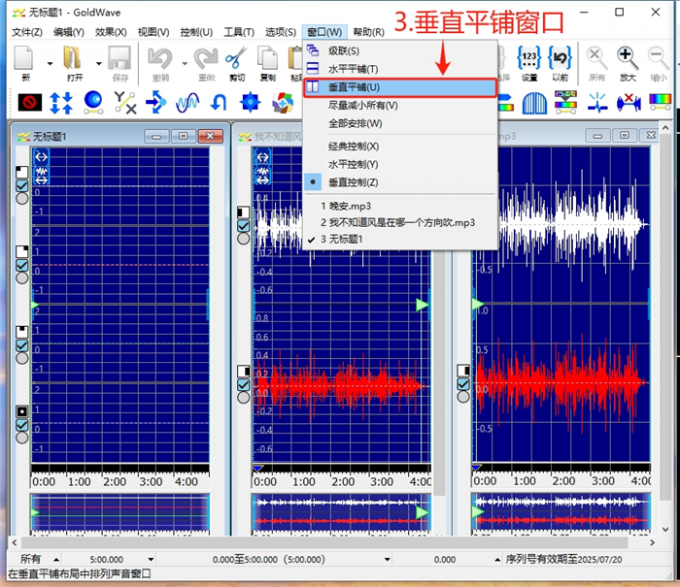680x587 pixels.
Task: Click the horizontal zoom arrows icon in 无标题1 window
Action: (41, 157)
